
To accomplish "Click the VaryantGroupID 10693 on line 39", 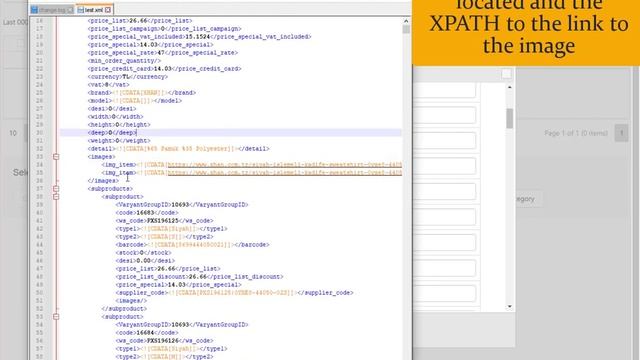I will click(182, 205).
